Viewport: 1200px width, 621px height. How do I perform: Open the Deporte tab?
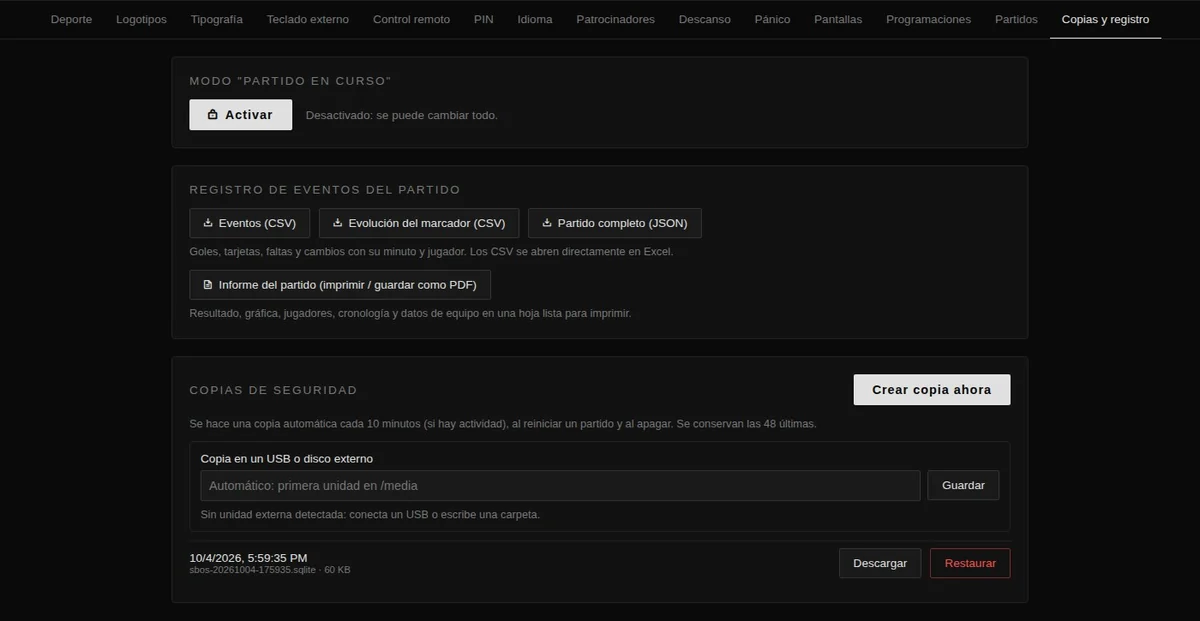(x=71, y=19)
